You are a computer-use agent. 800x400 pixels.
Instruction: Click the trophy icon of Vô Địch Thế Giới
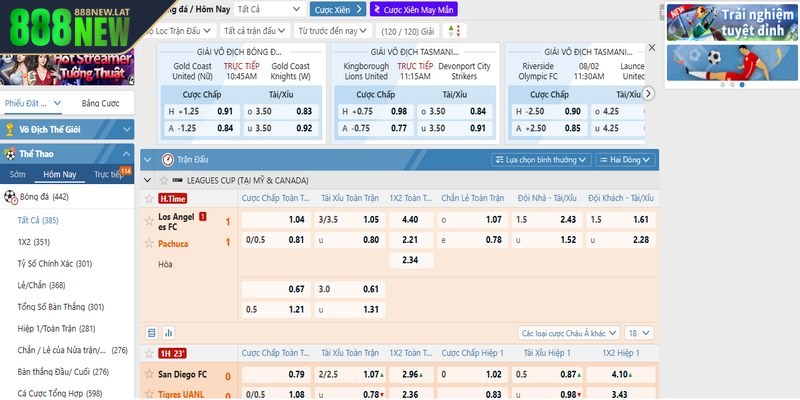tap(9, 130)
